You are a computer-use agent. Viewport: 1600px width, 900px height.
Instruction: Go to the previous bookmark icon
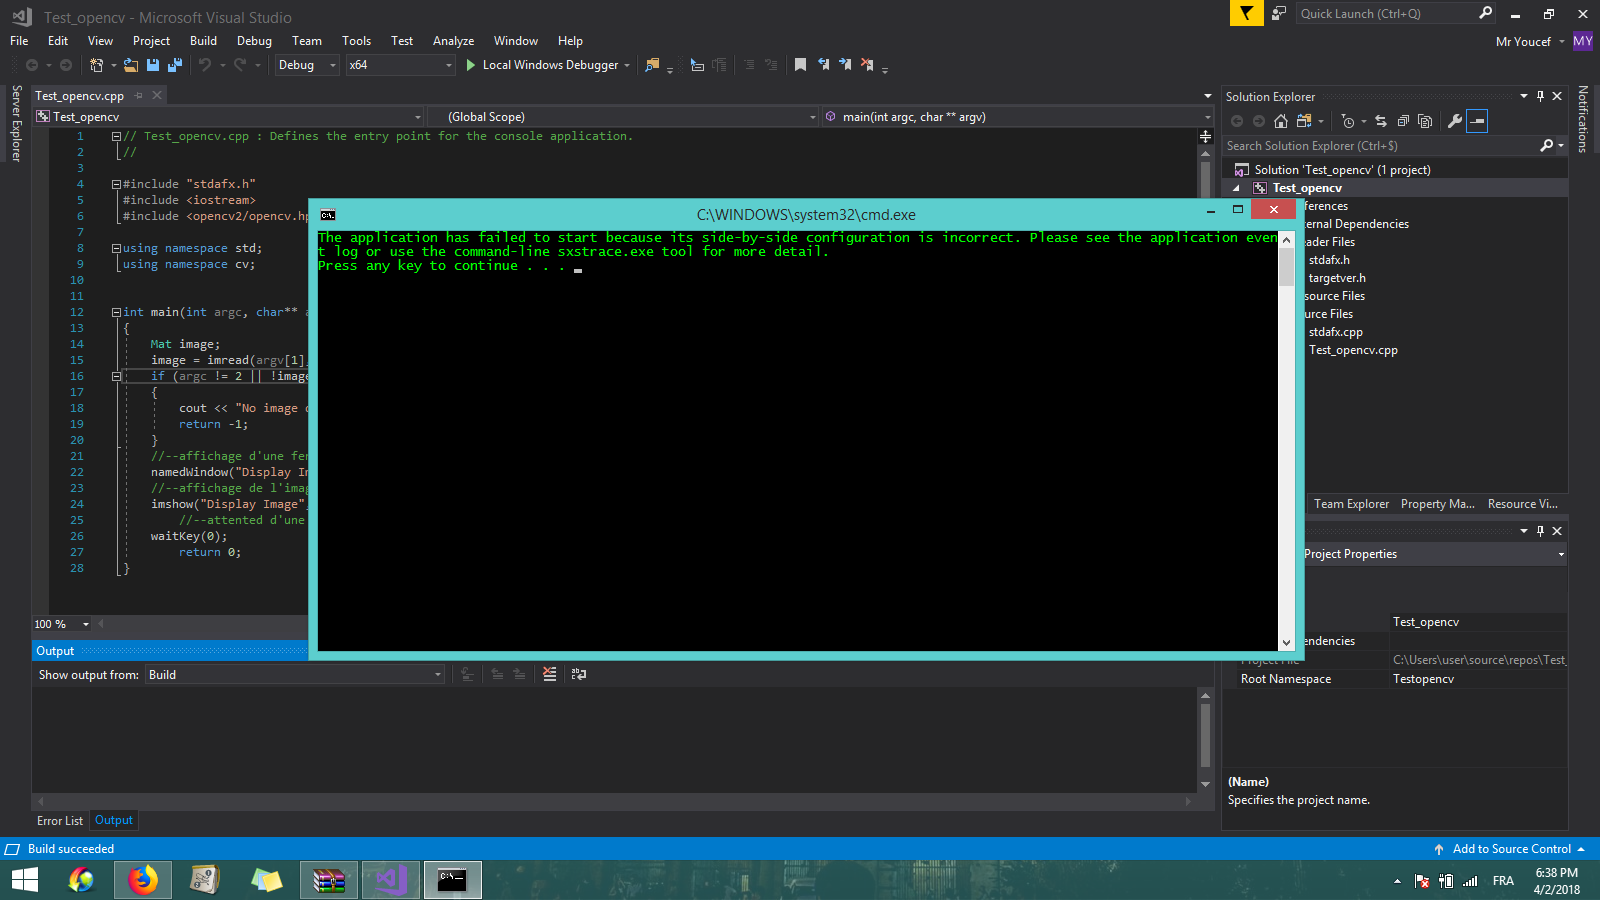(x=823, y=65)
